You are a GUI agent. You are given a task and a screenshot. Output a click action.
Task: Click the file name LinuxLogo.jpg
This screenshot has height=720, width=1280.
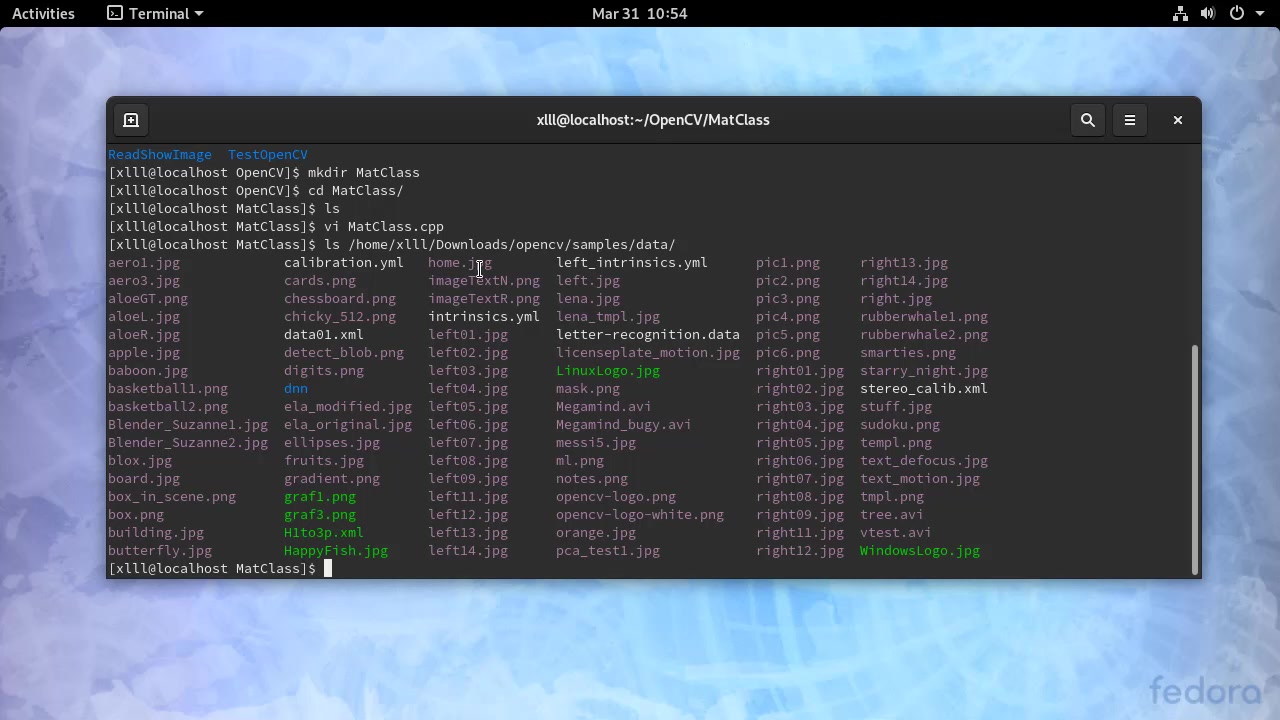coord(608,371)
